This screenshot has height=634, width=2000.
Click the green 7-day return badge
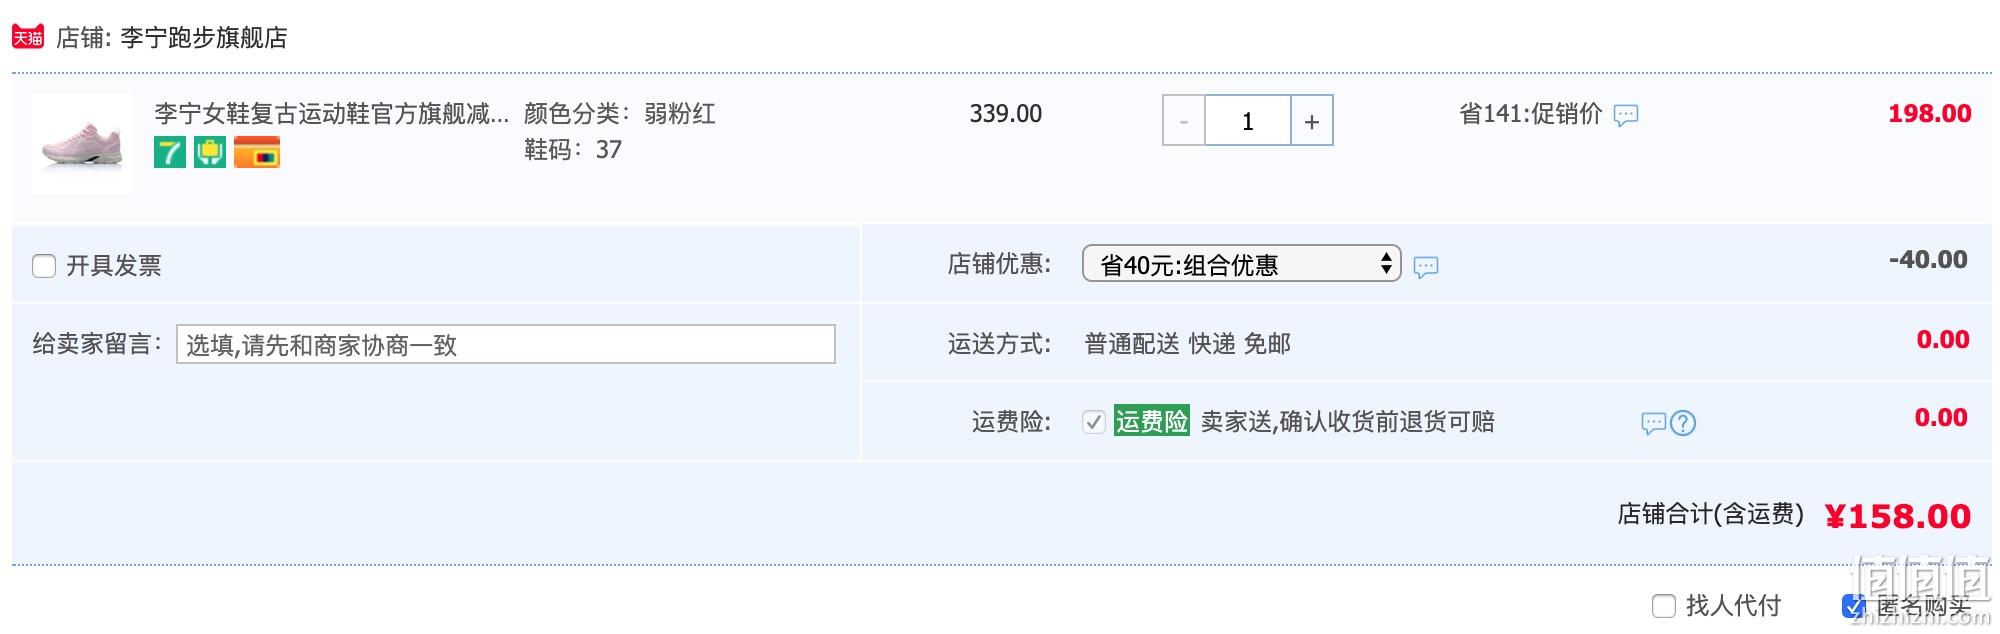pos(170,152)
